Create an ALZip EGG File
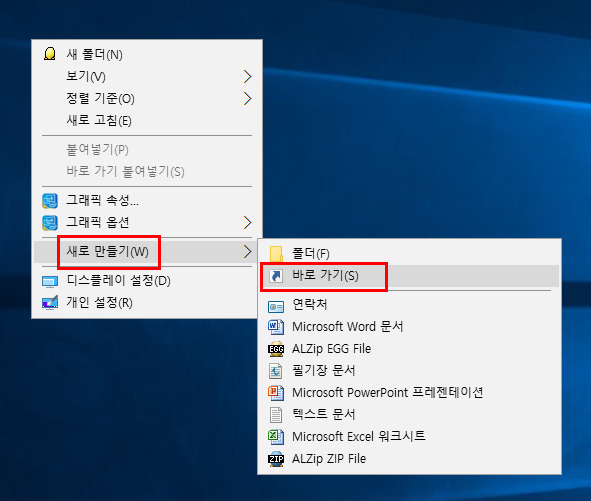This screenshot has height=501, width=591. pyautogui.click(x=410, y=349)
